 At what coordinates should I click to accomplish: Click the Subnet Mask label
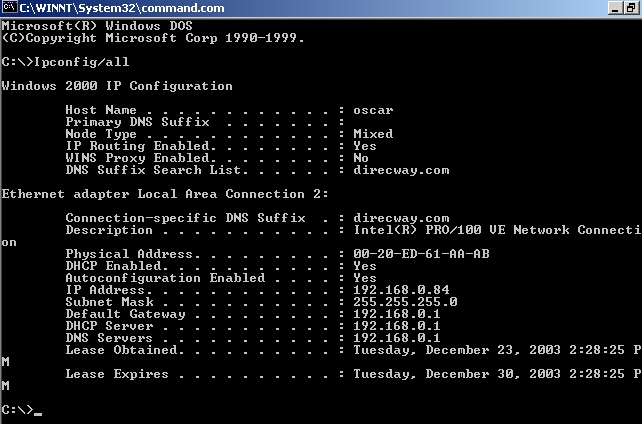[x=109, y=302]
